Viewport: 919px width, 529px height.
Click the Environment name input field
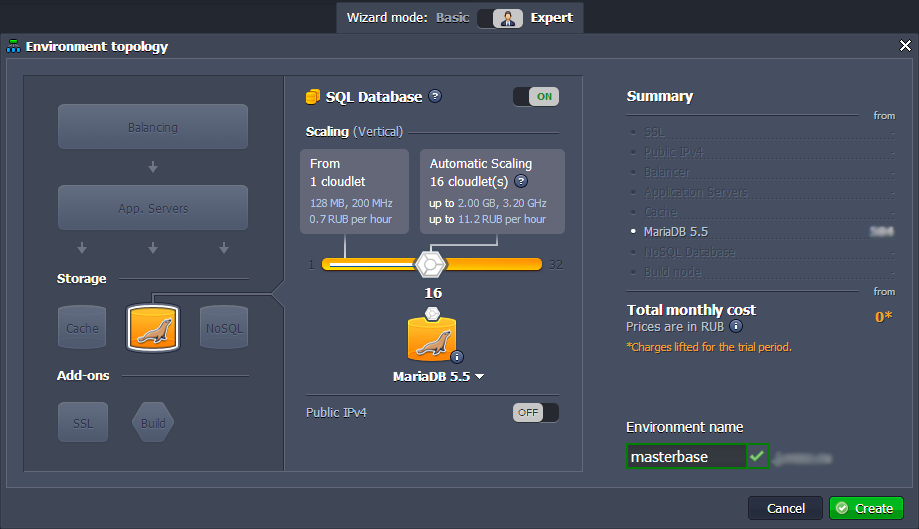click(686, 456)
